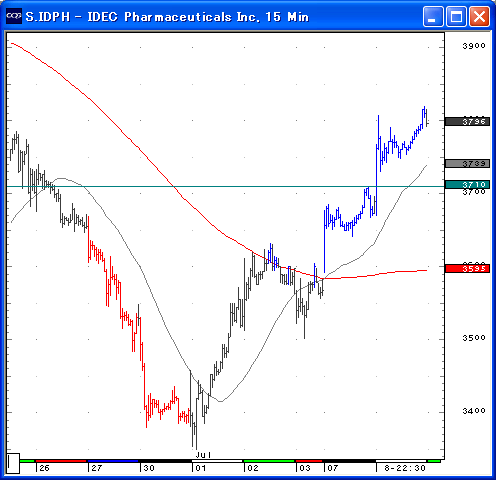Click the gray 3739 price label
This screenshot has width=496, height=480.
467,163
